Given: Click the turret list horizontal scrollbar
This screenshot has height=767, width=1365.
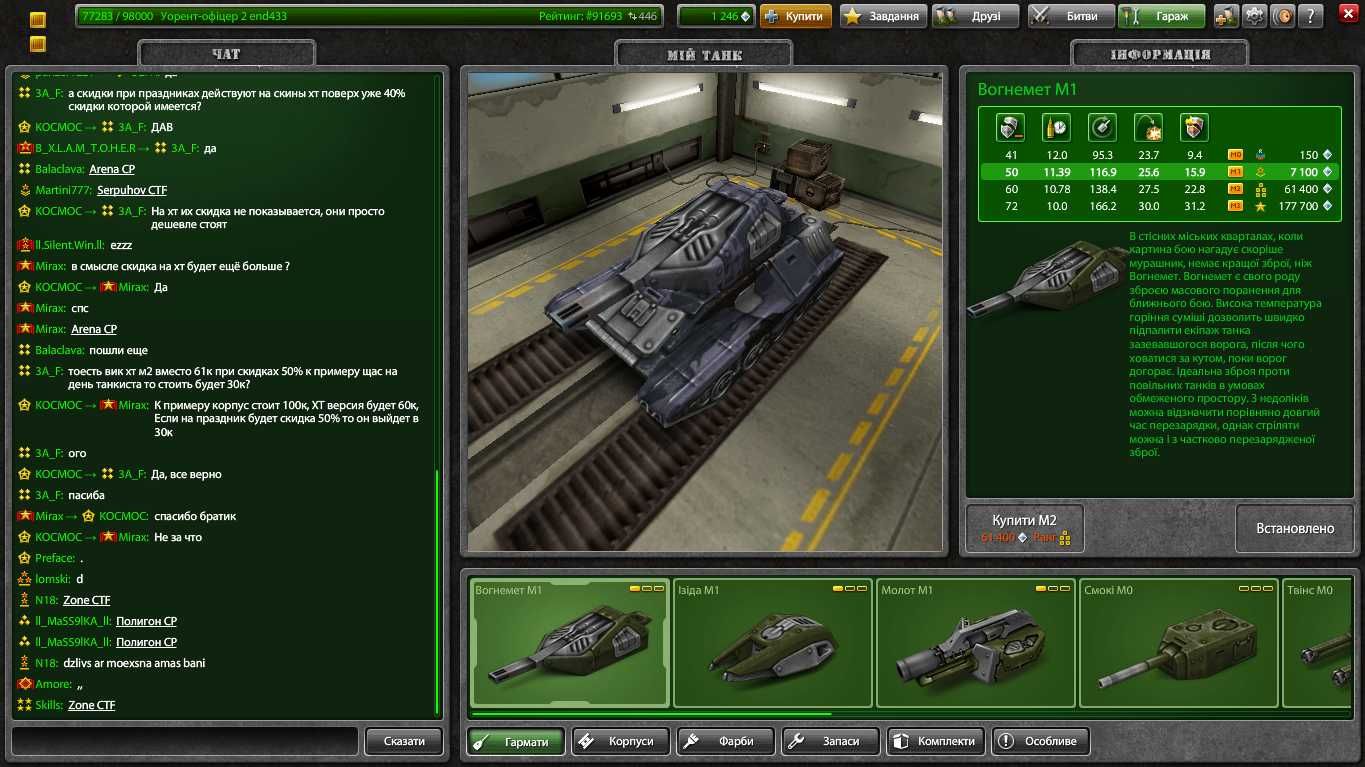Looking at the screenshot, I should pos(651,714).
